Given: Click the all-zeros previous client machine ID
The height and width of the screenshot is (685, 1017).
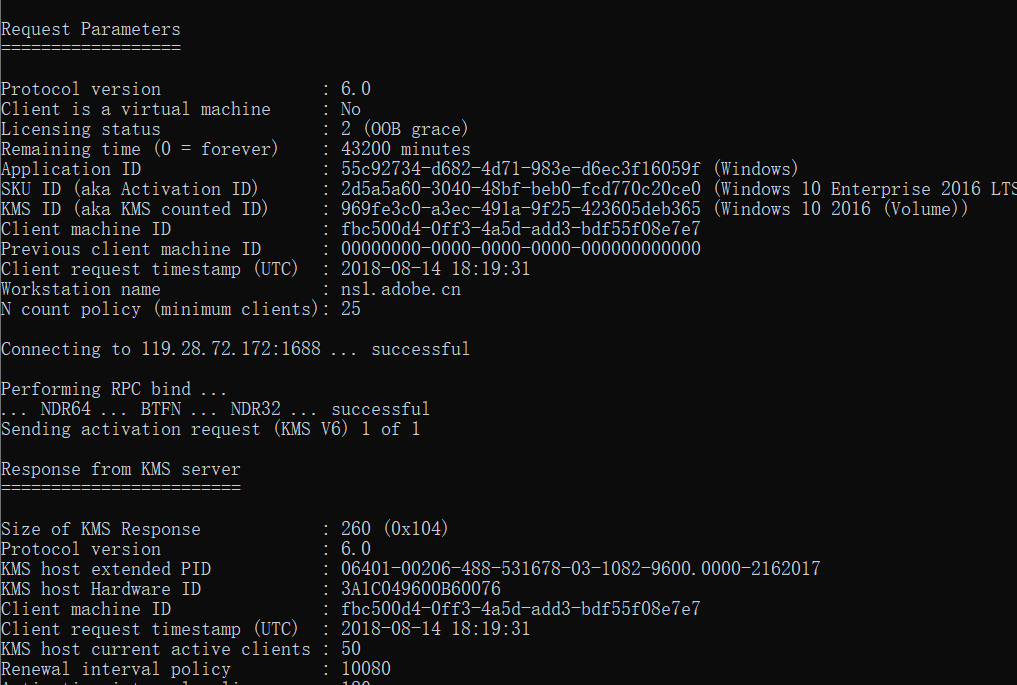Looking at the screenshot, I should coord(521,249).
